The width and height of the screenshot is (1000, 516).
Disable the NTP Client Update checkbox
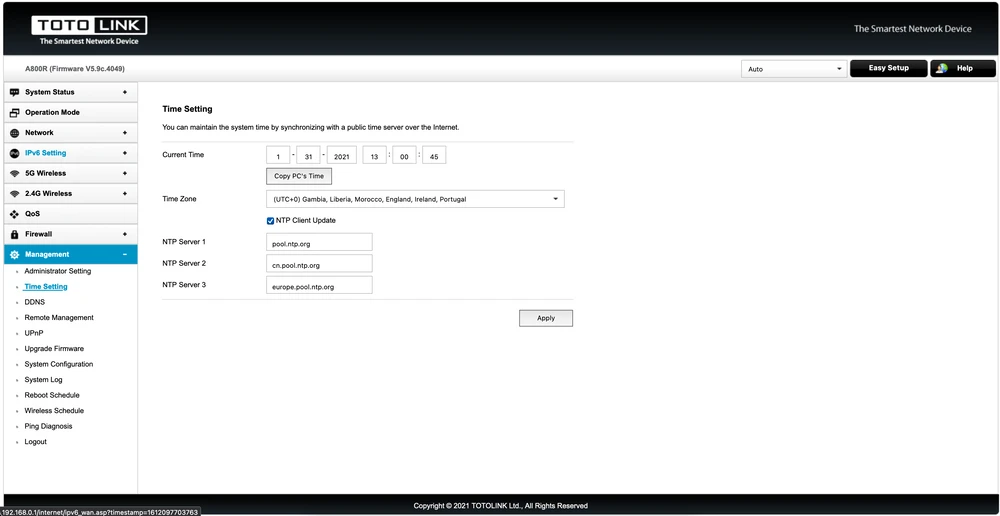[x=270, y=220]
